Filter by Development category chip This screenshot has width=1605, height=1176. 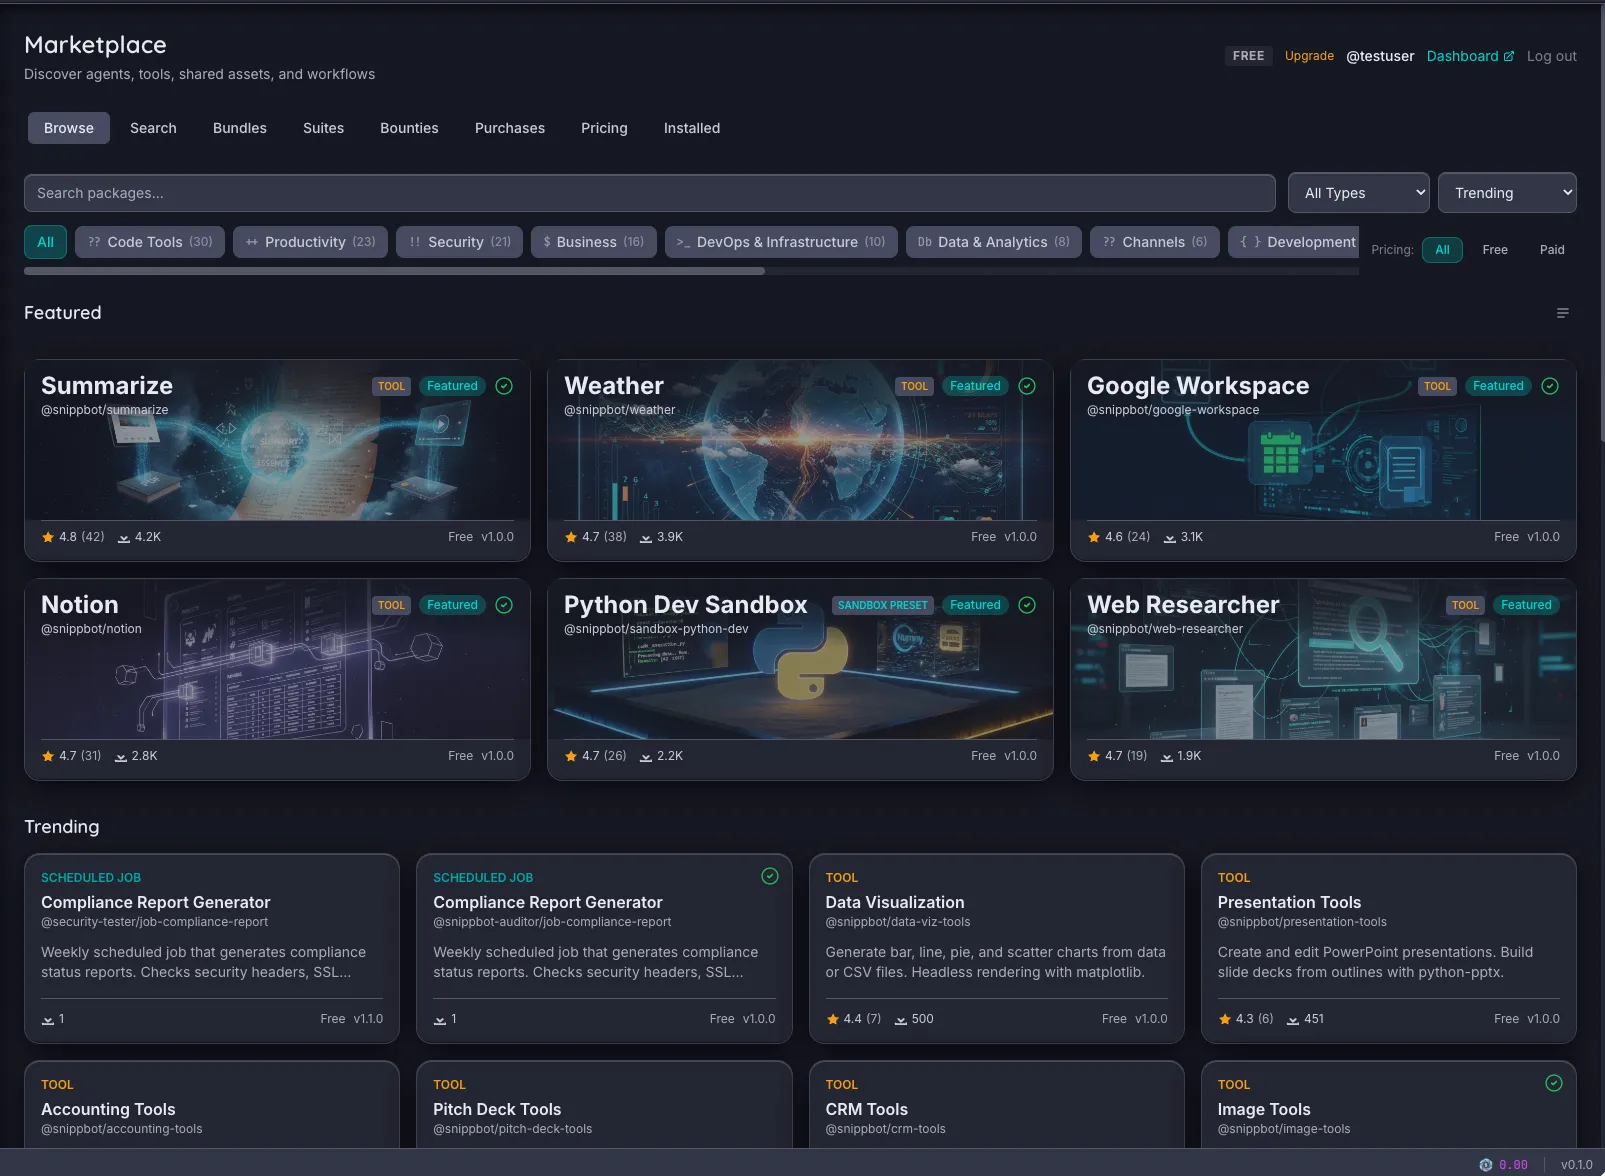coord(1294,242)
